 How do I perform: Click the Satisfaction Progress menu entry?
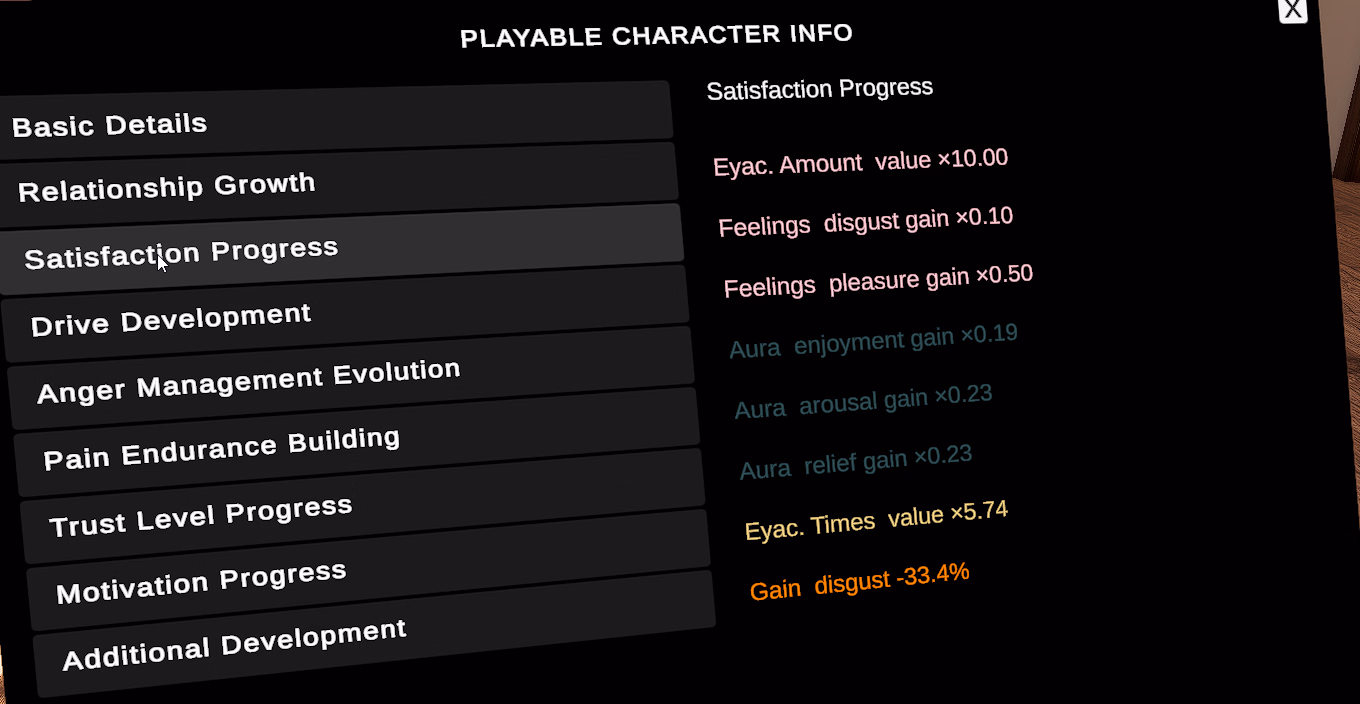[x=342, y=247]
